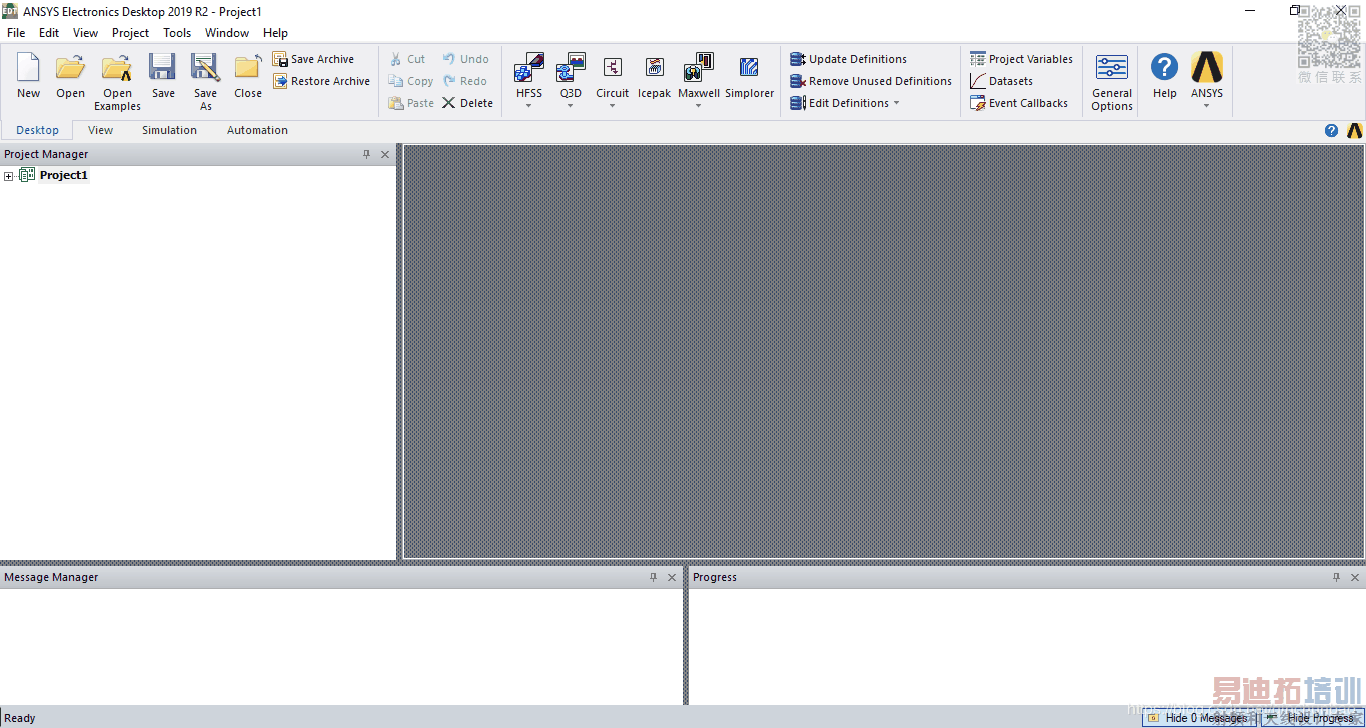This screenshot has width=1366, height=728.
Task: Close the Project Manager panel
Action: [x=385, y=154]
